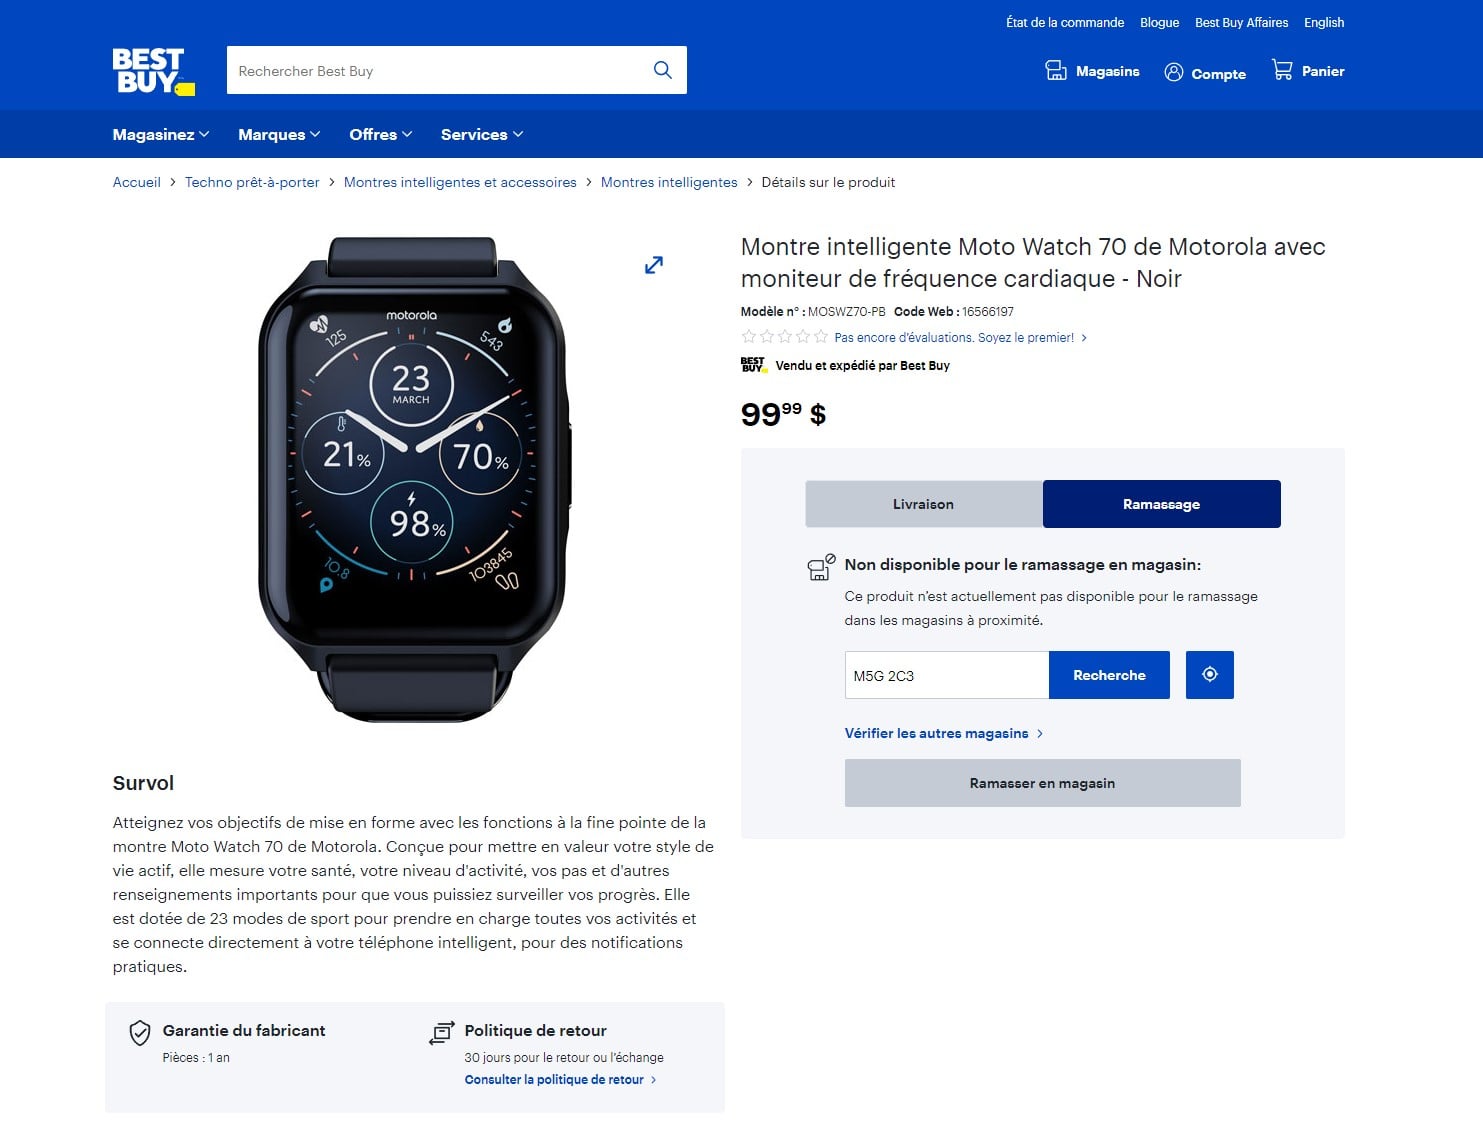This screenshot has width=1483, height=1135.
Task: Open the Panier cart icon
Action: pyautogui.click(x=1282, y=70)
